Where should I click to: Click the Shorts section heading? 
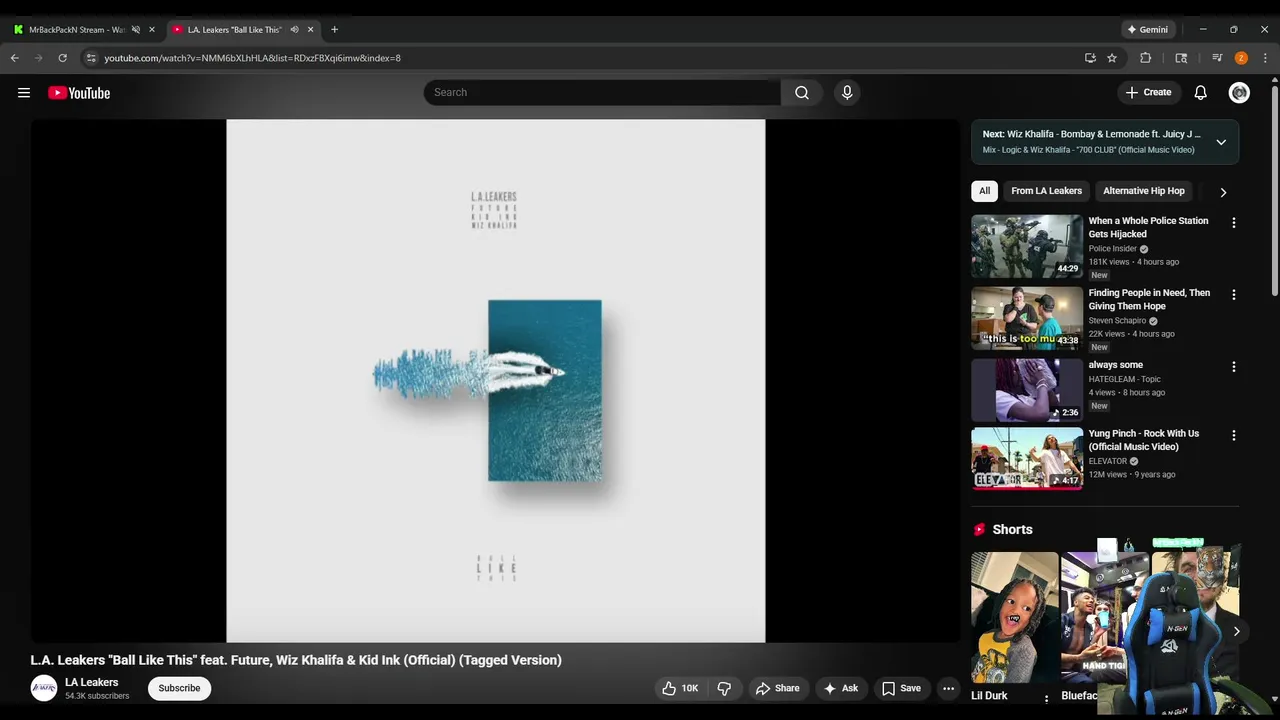point(1012,530)
